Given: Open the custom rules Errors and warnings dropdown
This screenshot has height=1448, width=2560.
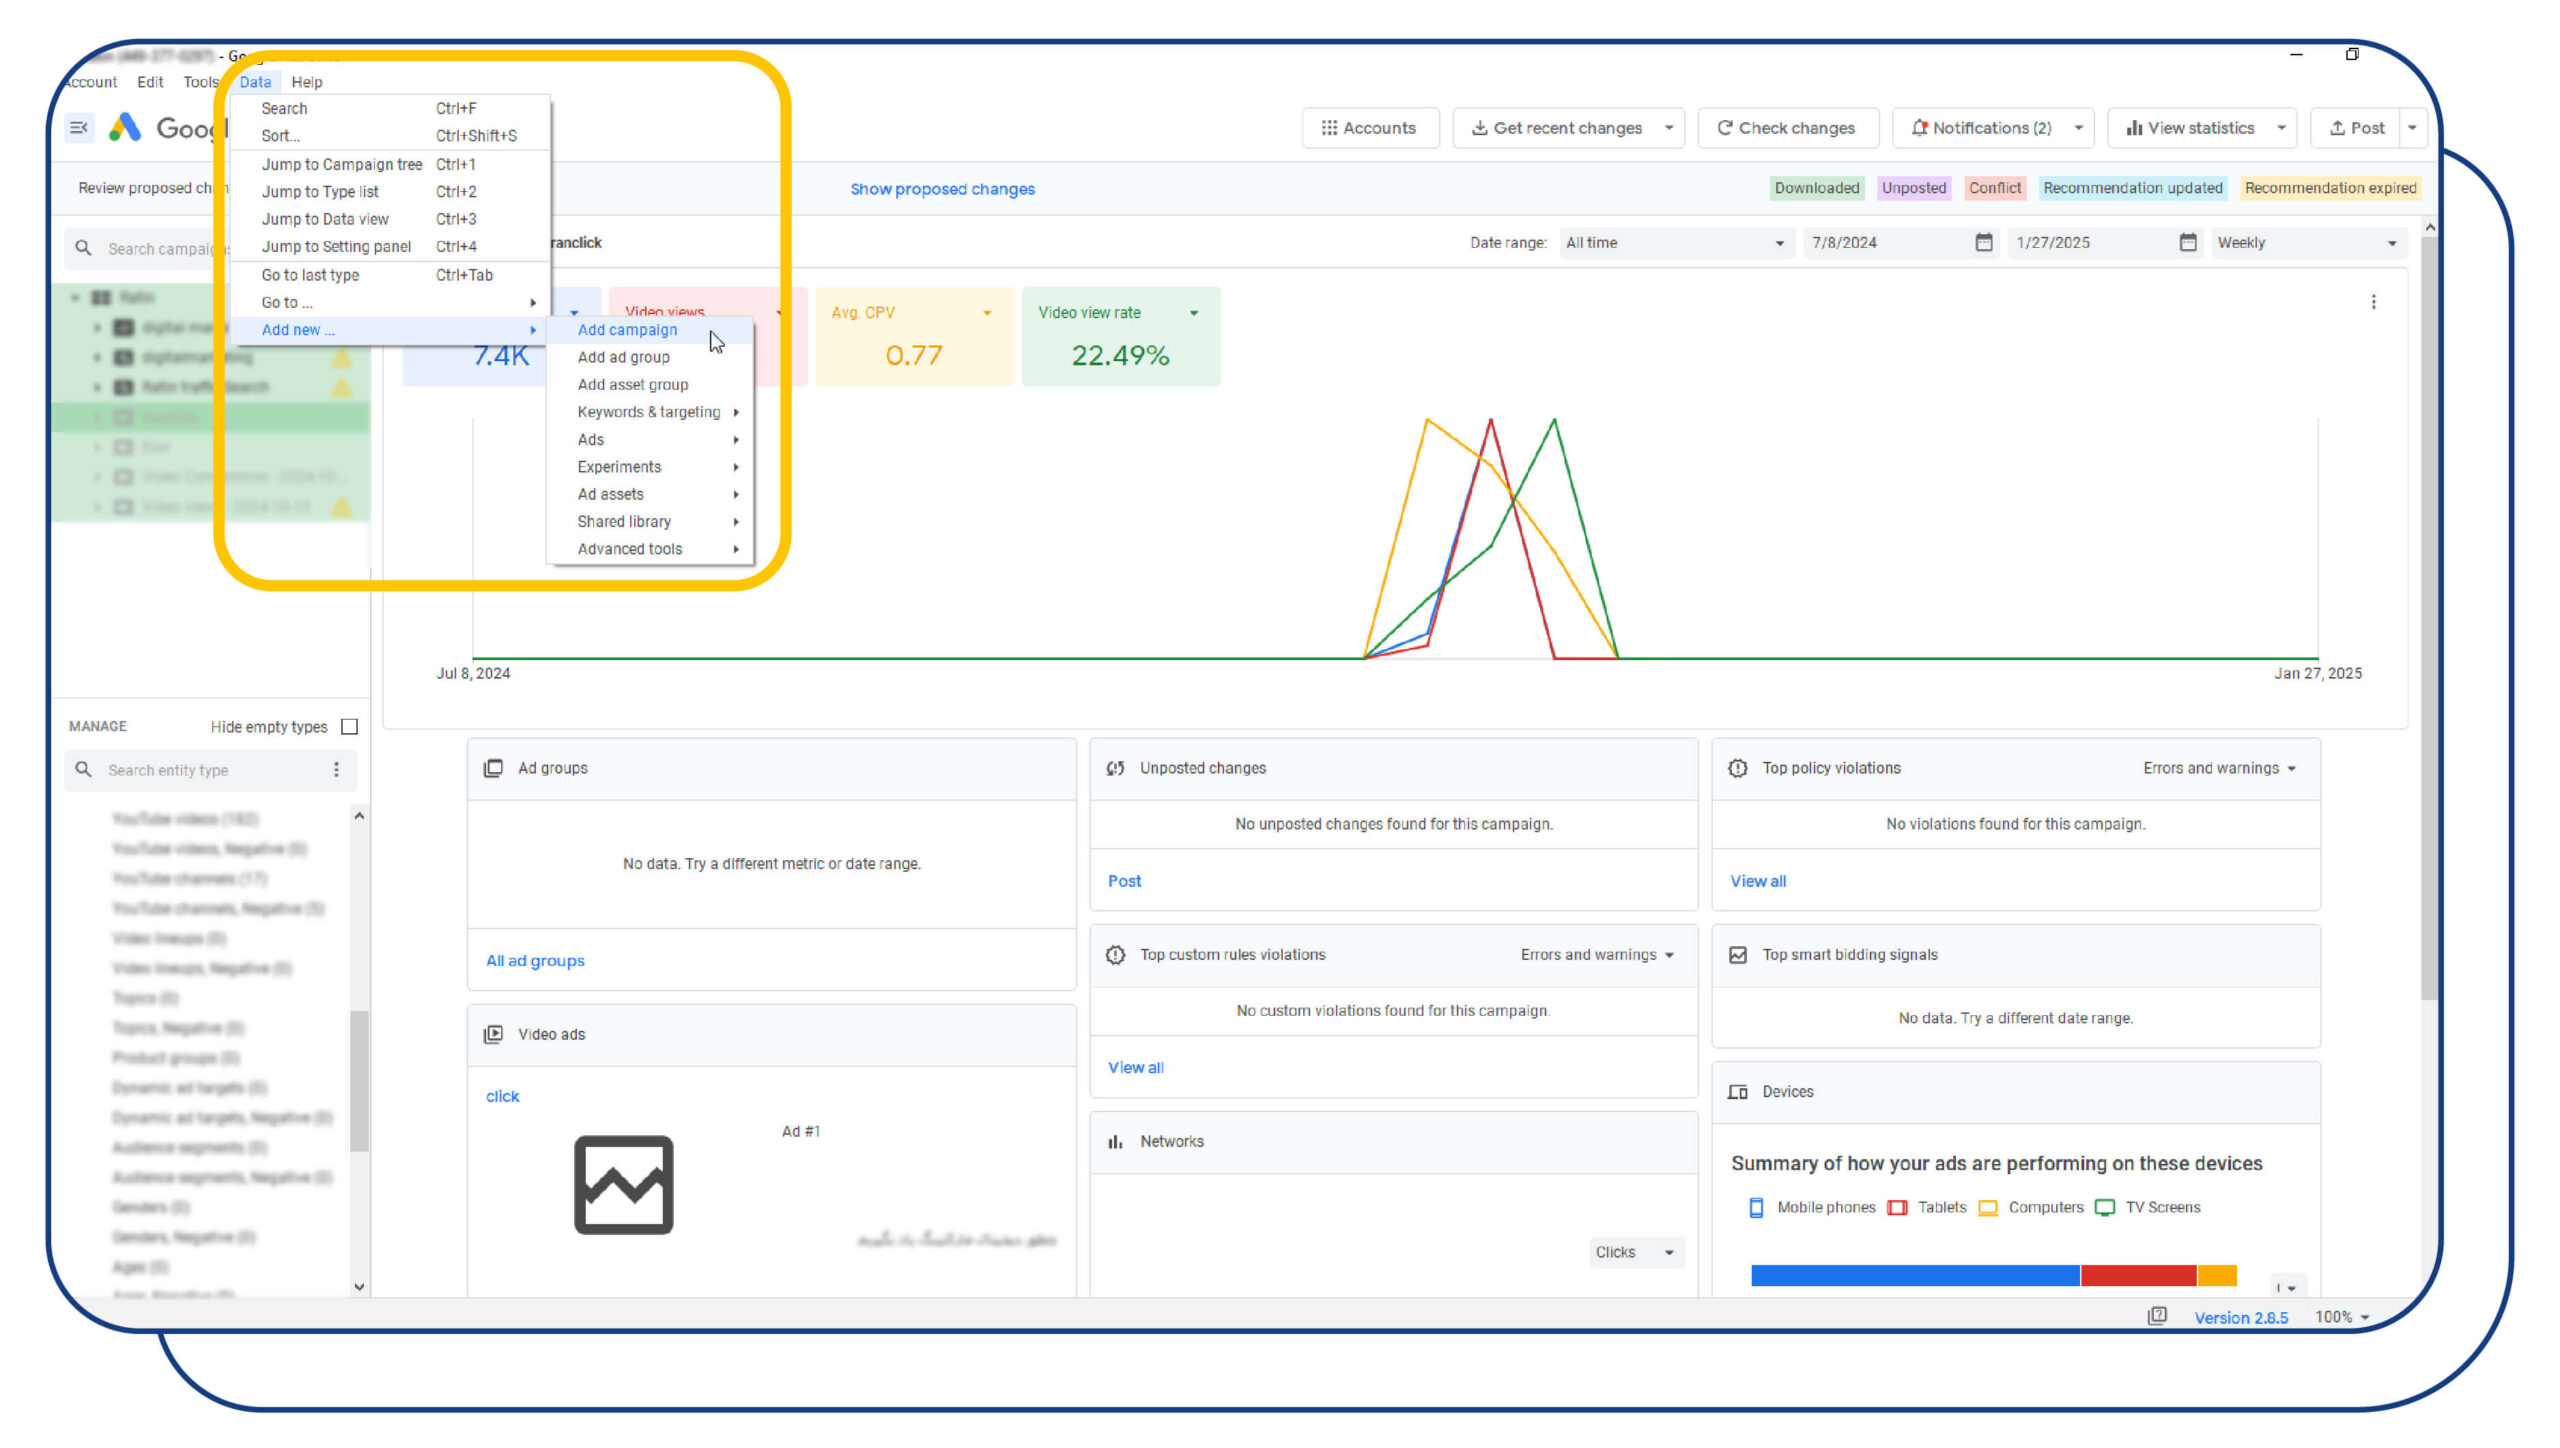Looking at the screenshot, I should click(1597, 954).
